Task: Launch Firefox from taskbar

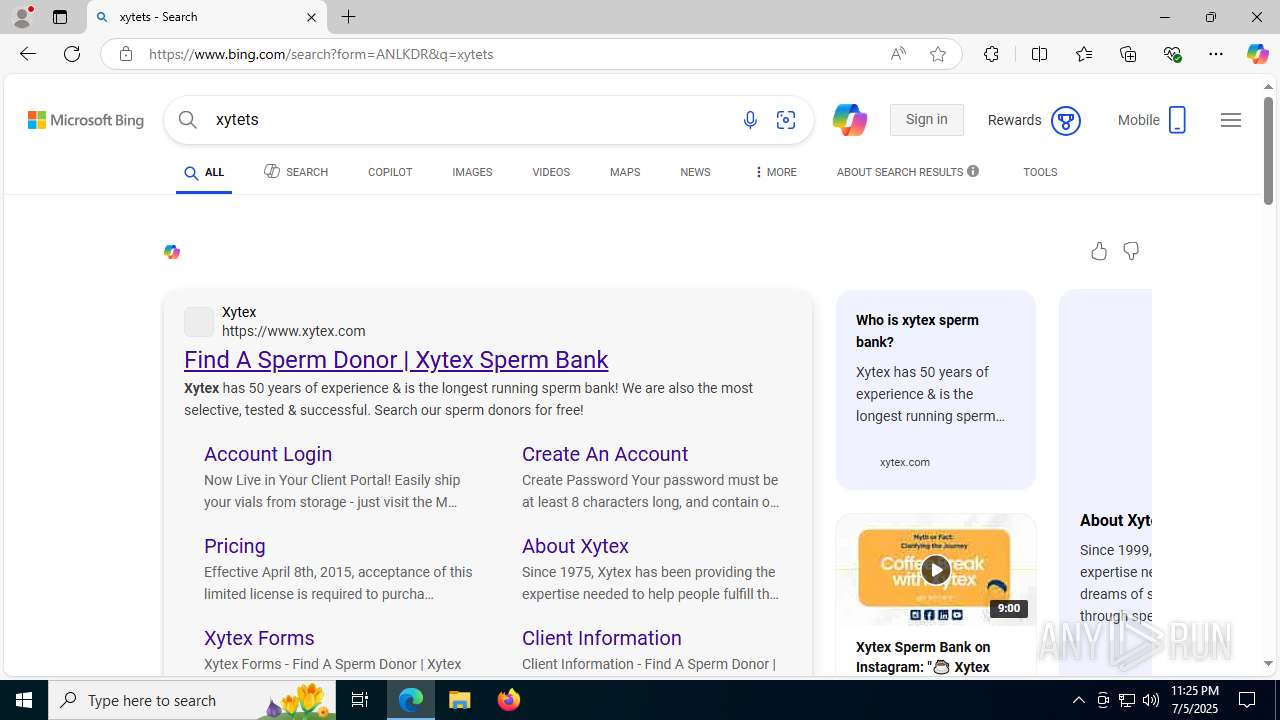Action: pos(508,700)
